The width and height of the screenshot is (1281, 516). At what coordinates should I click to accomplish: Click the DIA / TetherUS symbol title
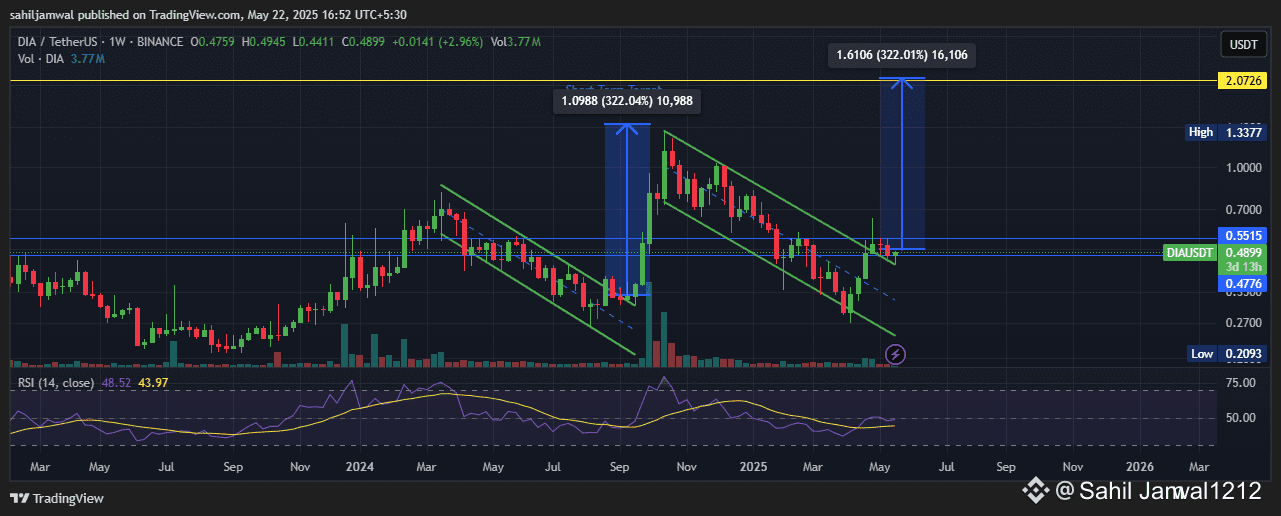[60, 42]
